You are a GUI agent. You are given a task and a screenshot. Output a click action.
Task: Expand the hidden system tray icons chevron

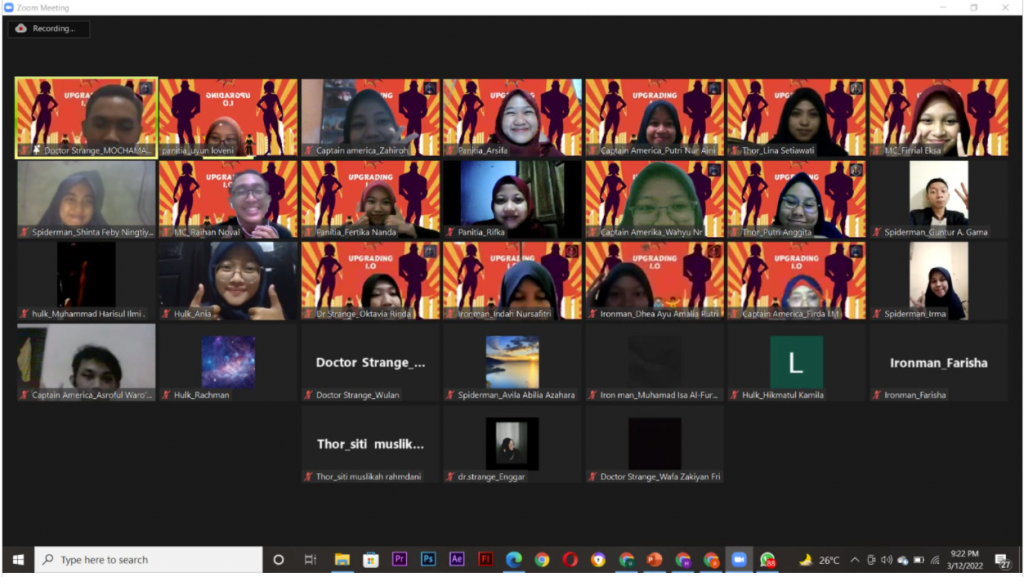click(854, 560)
